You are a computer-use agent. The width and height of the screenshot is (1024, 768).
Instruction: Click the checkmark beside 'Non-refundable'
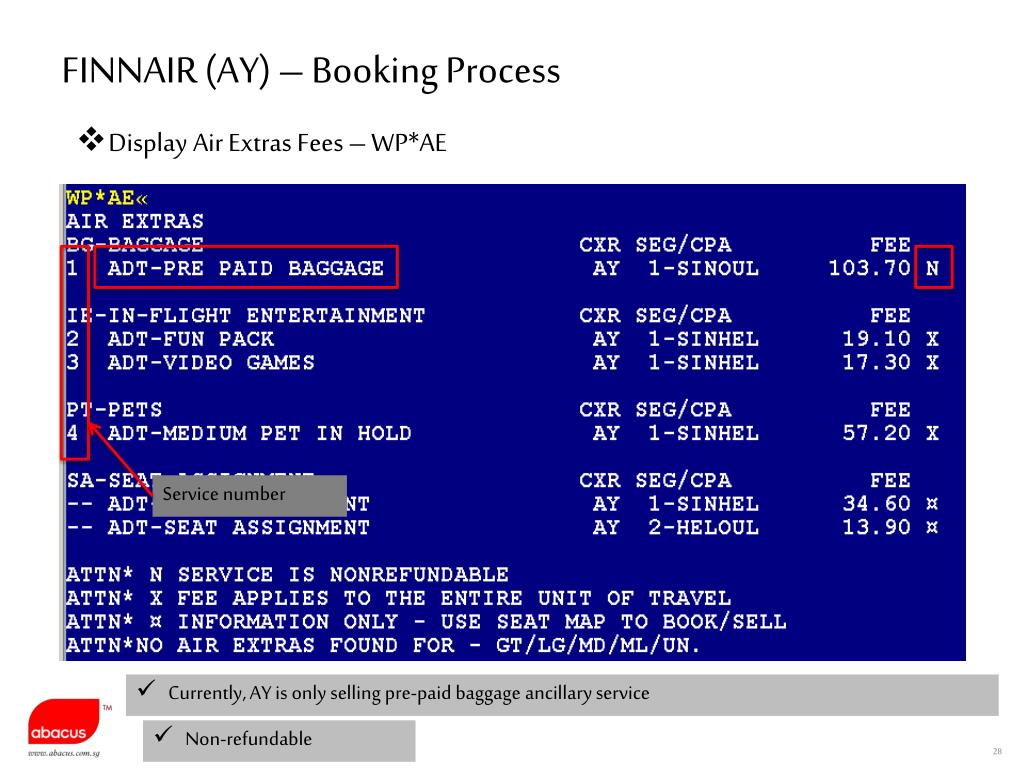(x=163, y=734)
